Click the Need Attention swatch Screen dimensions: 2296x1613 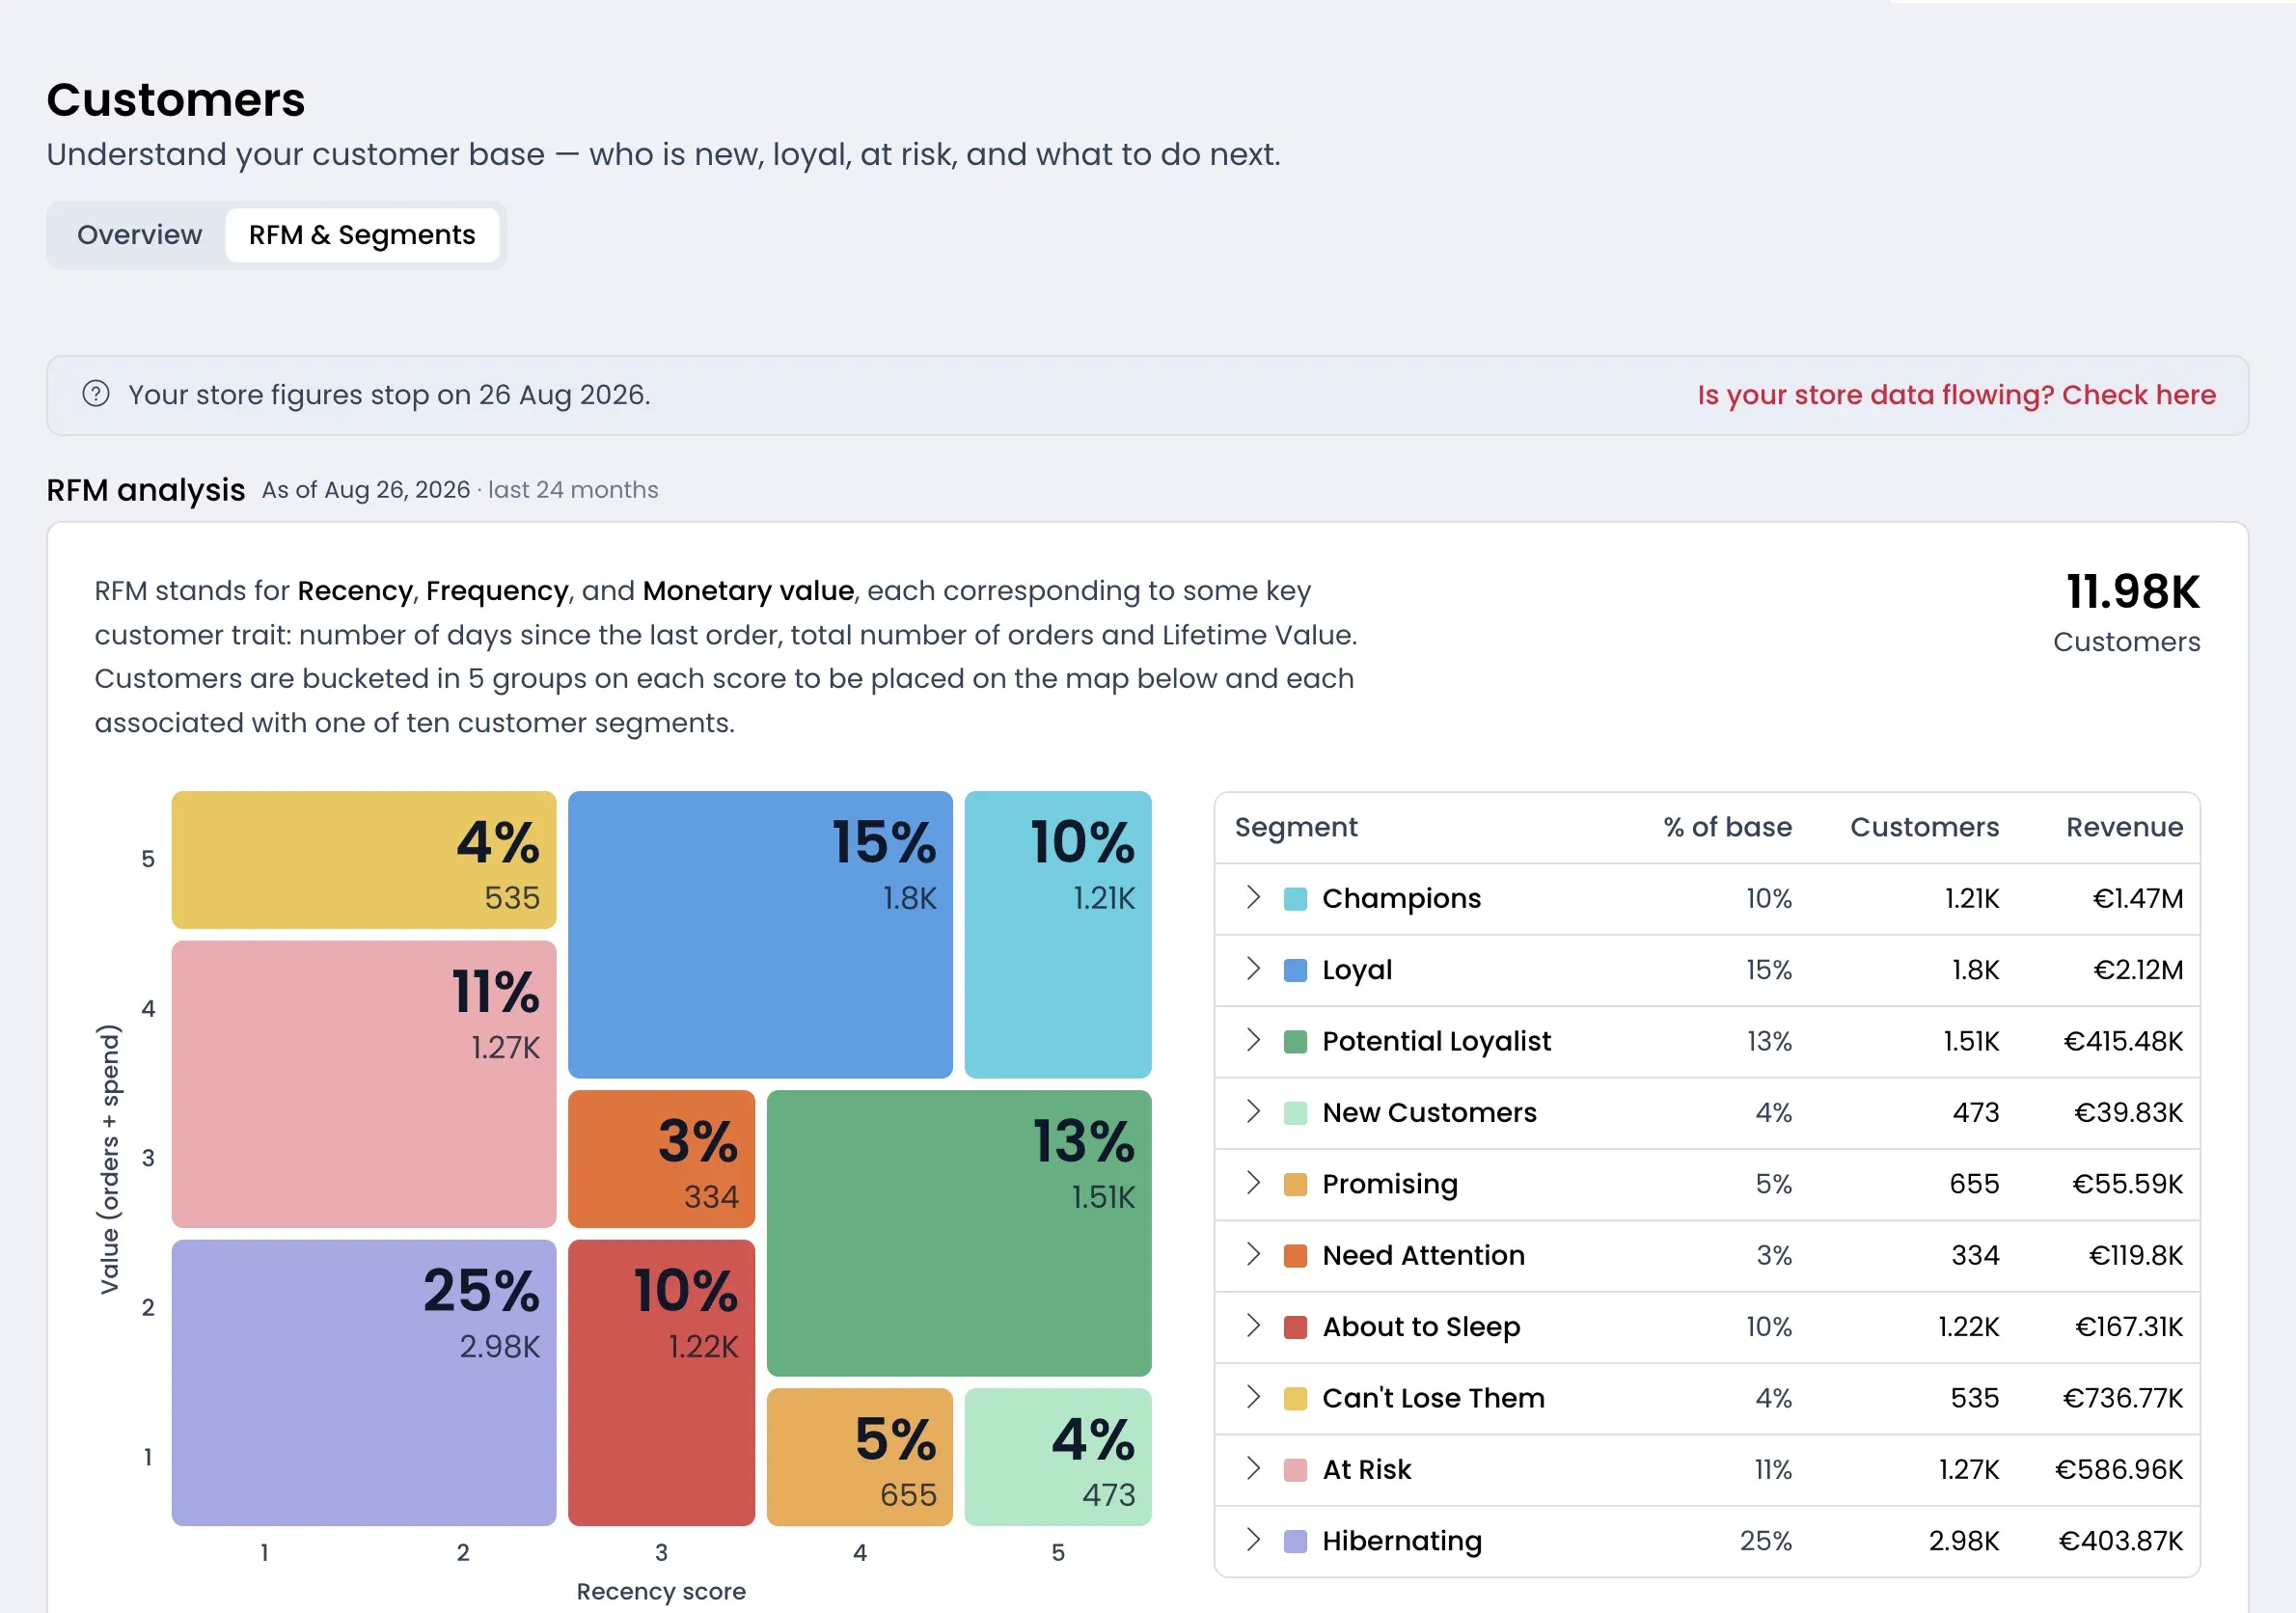[1295, 1255]
